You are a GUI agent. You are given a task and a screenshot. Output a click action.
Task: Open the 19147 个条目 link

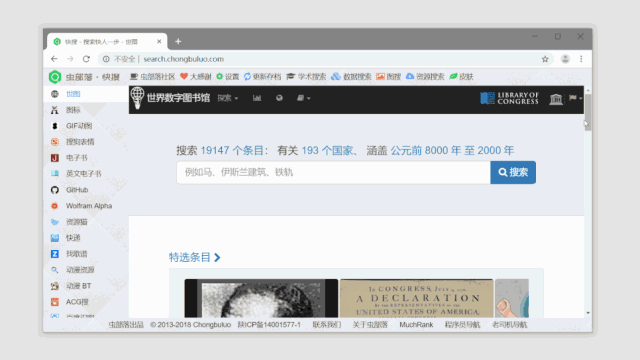click(232, 151)
